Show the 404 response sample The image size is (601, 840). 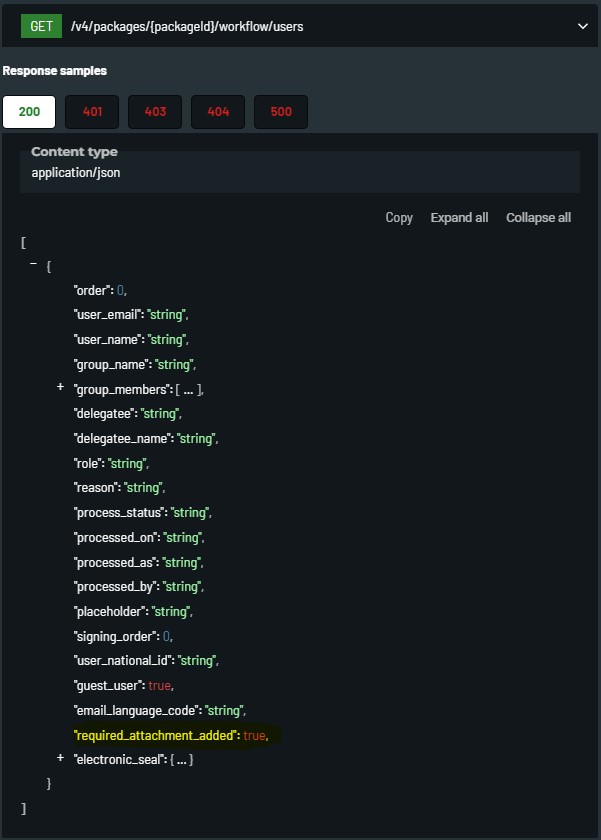[218, 112]
